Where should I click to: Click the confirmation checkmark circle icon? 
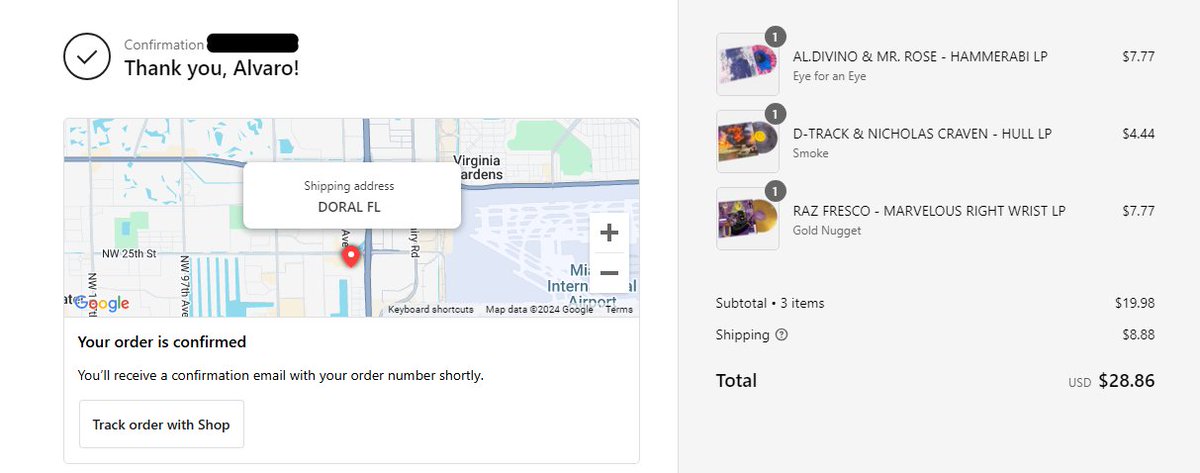click(x=87, y=57)
